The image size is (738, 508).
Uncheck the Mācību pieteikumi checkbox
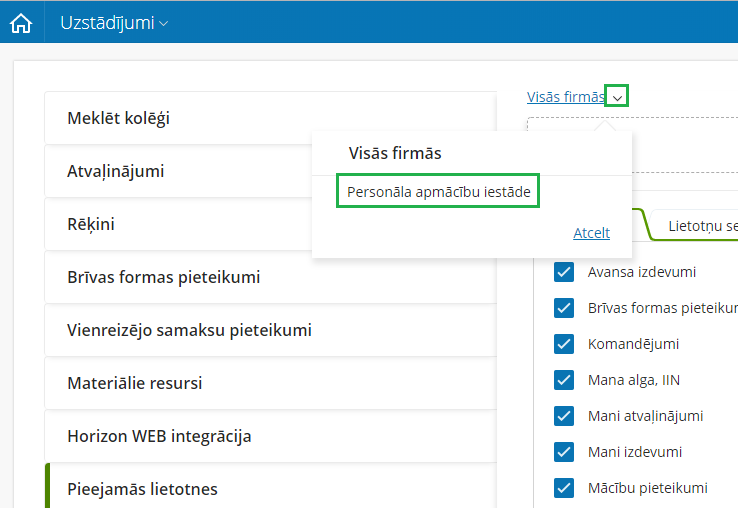click(x=564, y=488)
